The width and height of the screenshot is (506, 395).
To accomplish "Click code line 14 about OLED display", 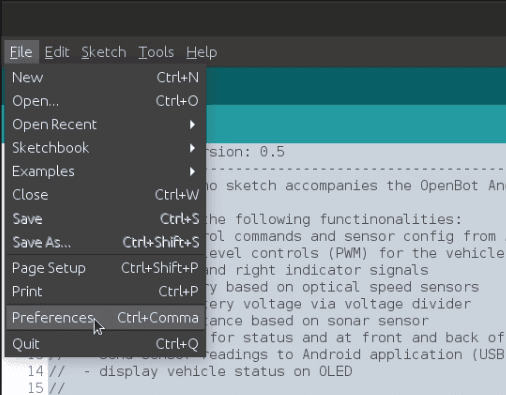I will click(200, 371).
